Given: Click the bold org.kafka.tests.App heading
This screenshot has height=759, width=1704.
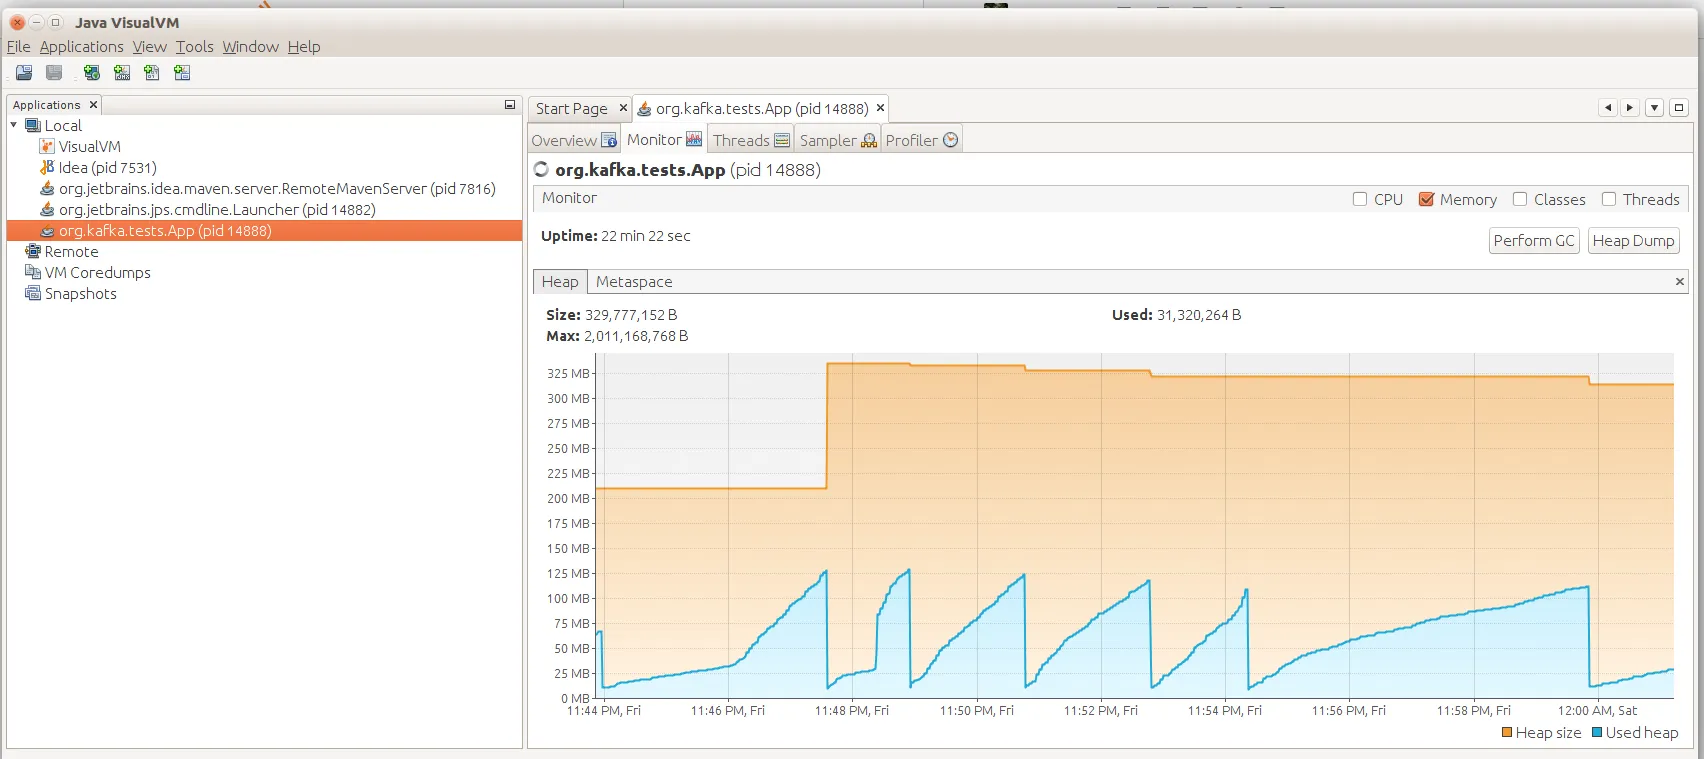Looking at the screenshot, I should [640, 170].
